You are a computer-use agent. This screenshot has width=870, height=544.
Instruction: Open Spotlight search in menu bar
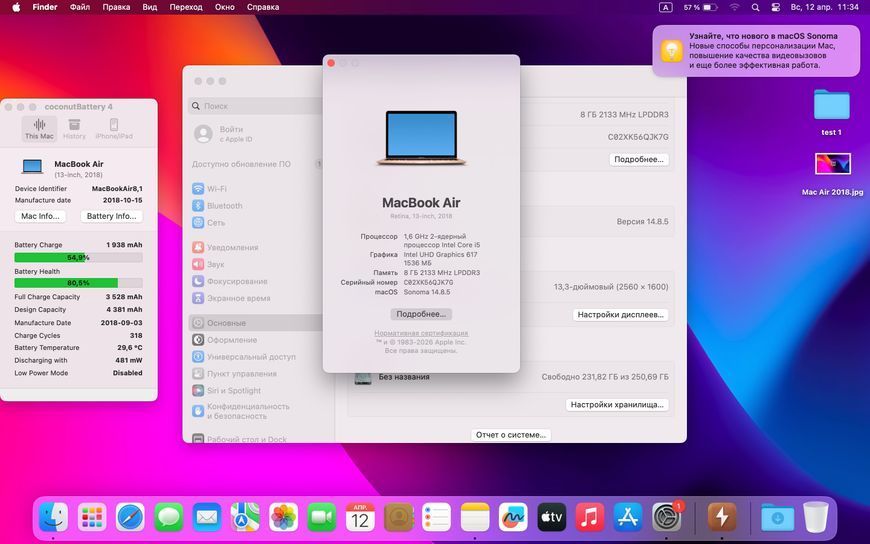755,7
